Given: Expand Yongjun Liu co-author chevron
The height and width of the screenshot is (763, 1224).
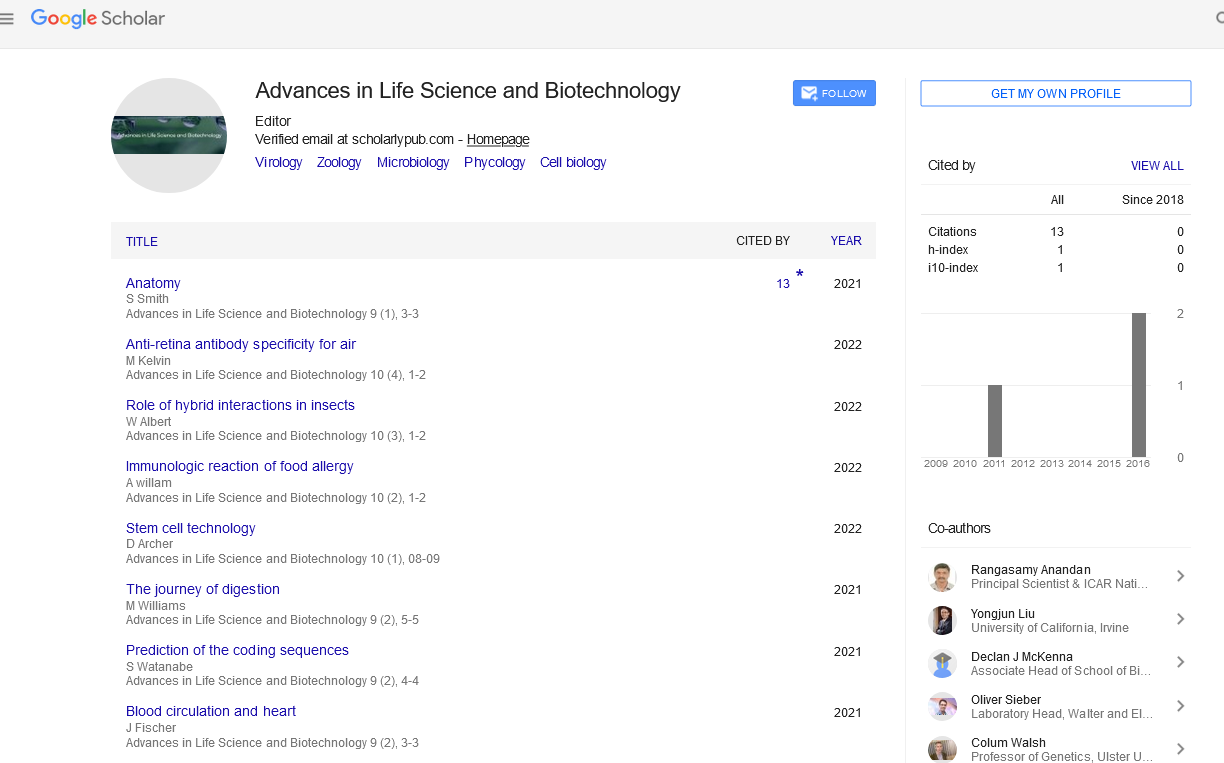Looking at the screenshot, I should pyautogui.click(x=1180, y=620).
